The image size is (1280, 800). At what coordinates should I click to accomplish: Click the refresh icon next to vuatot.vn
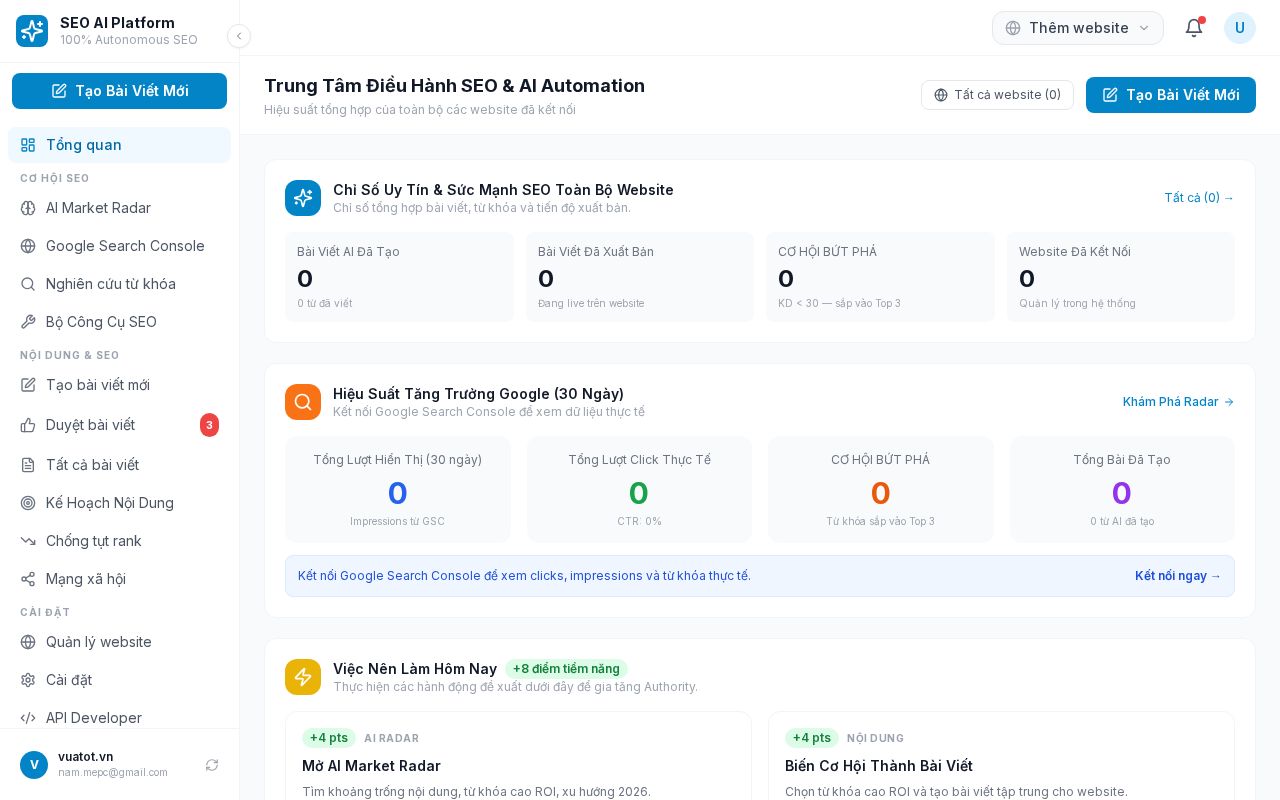click(212, 765)
